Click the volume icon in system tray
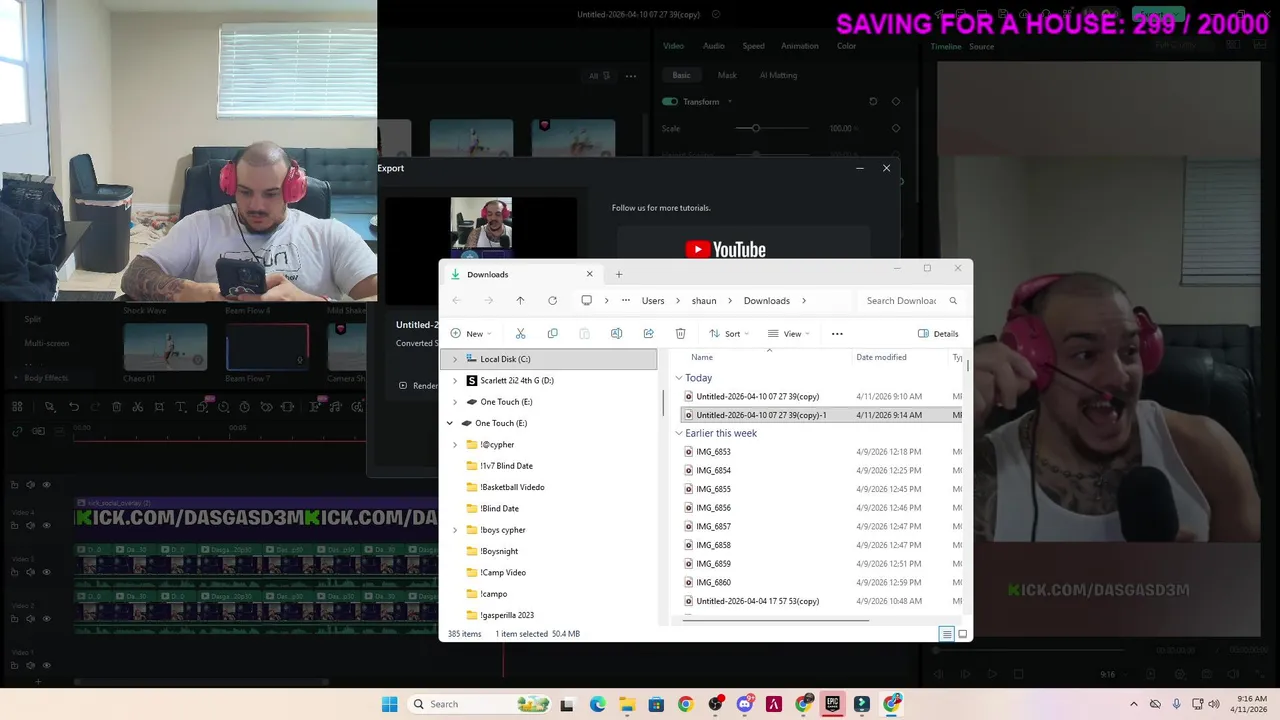Viewport: 1280px width, 720px height. (x=1214, y=704)
